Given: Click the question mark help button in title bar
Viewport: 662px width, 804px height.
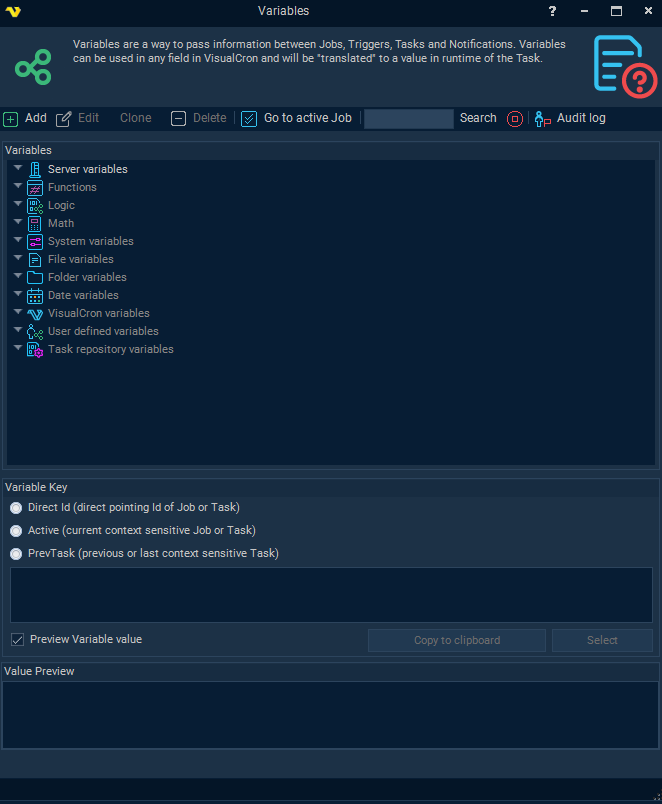Looking at the screenshot, I should point(552,11).
